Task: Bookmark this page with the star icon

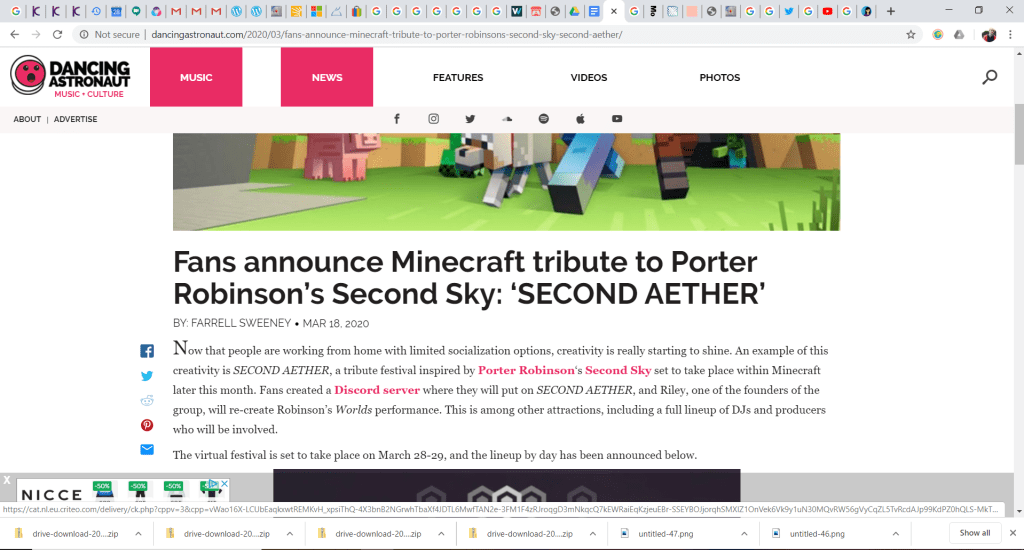Action: point(911,34)
